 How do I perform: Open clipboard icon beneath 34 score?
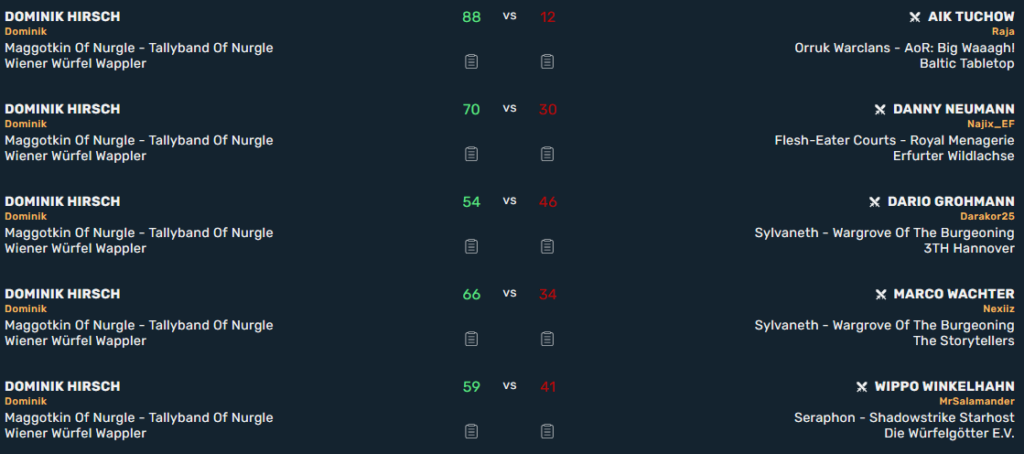[547, 339]
